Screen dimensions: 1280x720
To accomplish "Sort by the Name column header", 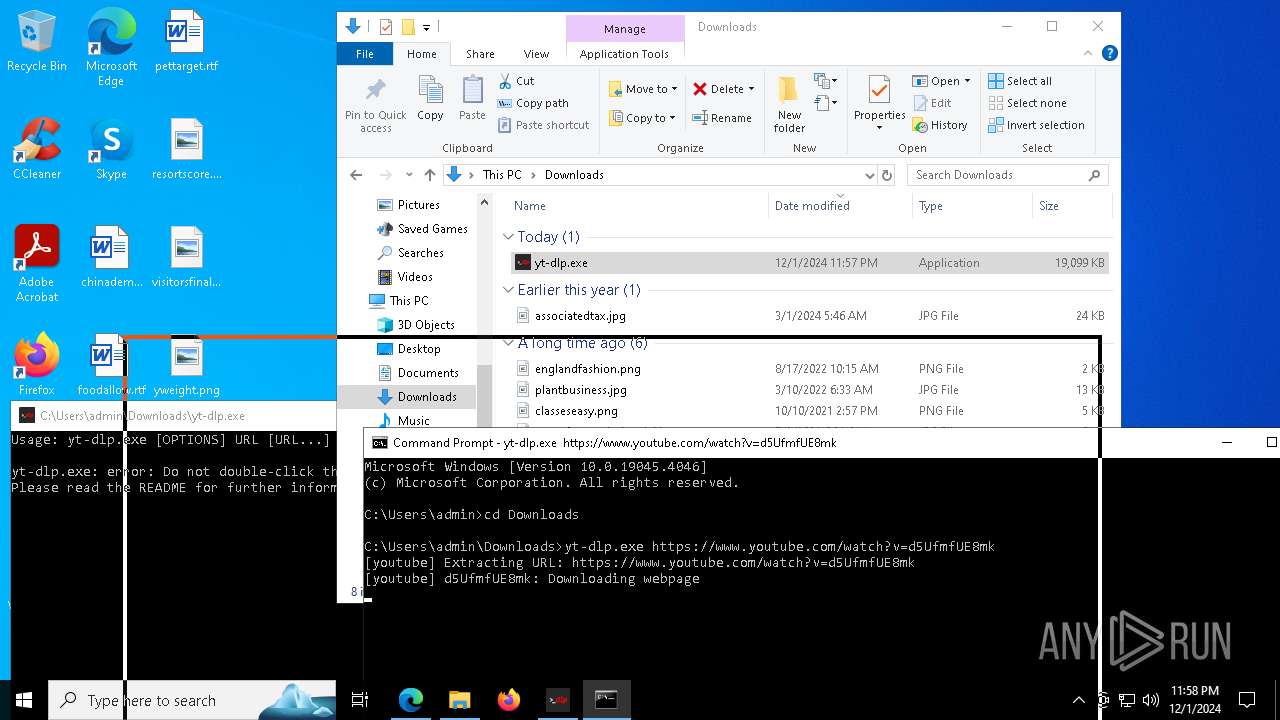I will tap(638, 206).
